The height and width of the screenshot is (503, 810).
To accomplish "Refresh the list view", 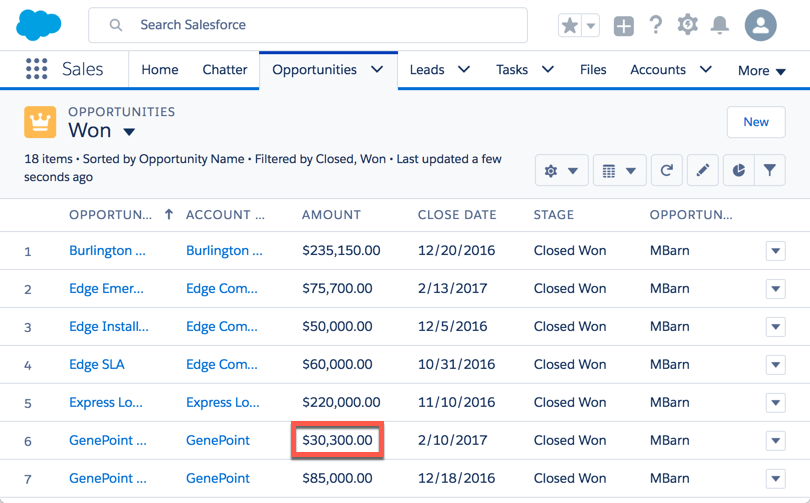I will tap(666, 170).
